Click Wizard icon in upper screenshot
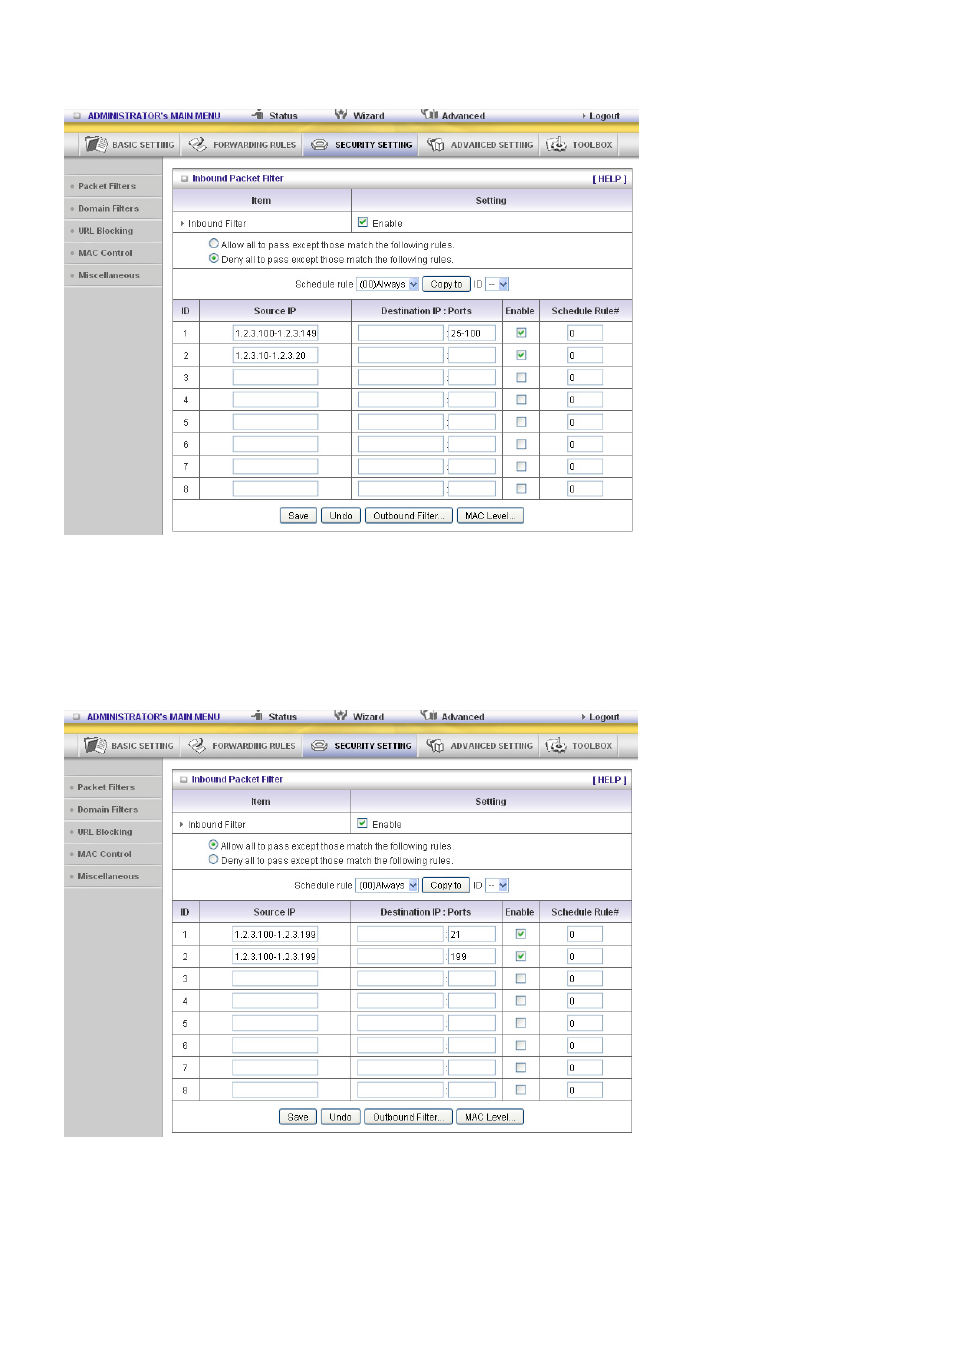 click(x=341, y=114)
